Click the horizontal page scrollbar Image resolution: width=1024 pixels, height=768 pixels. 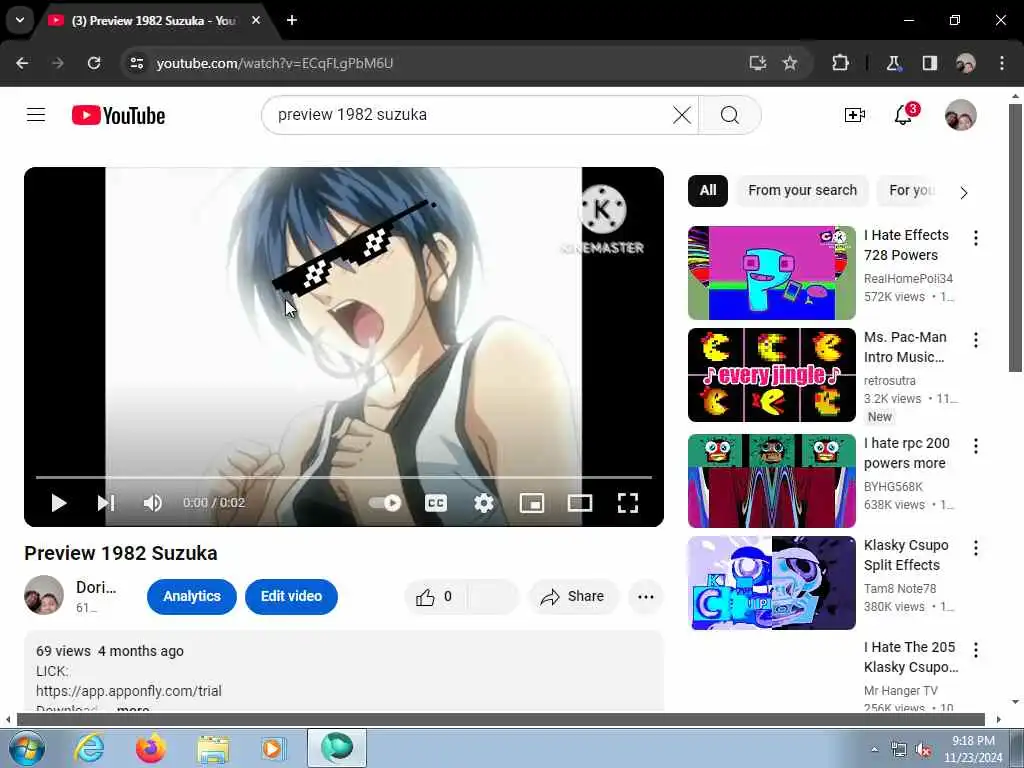(x=500, y=719)
